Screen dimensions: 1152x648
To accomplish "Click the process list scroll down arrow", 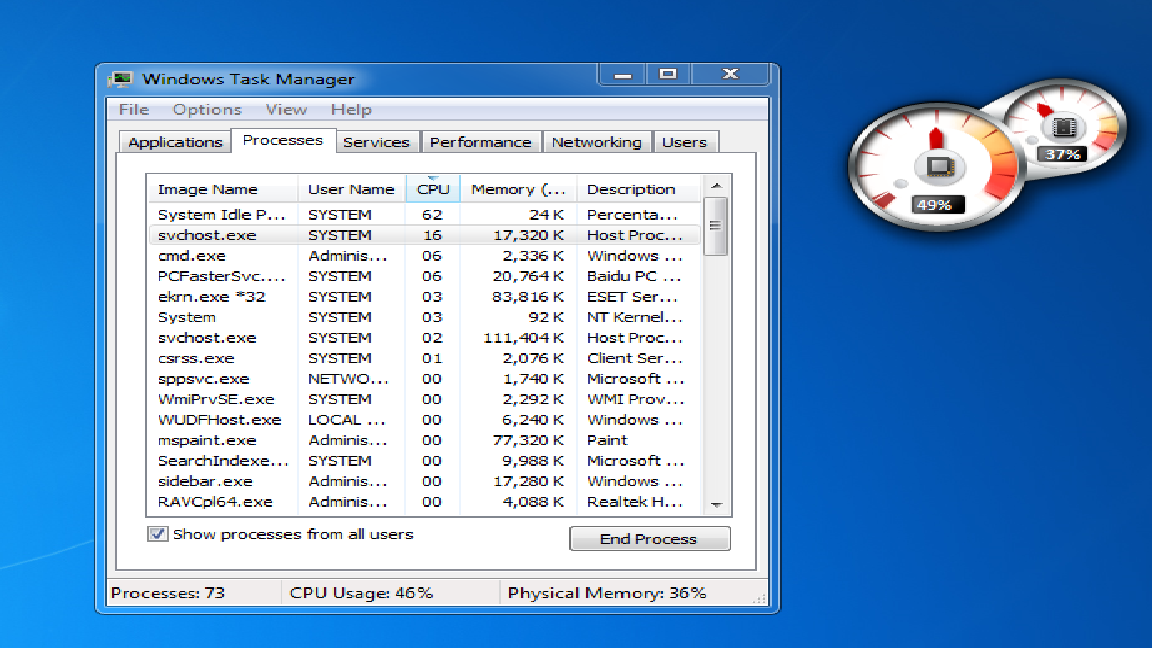I will (x=716, y=505).
